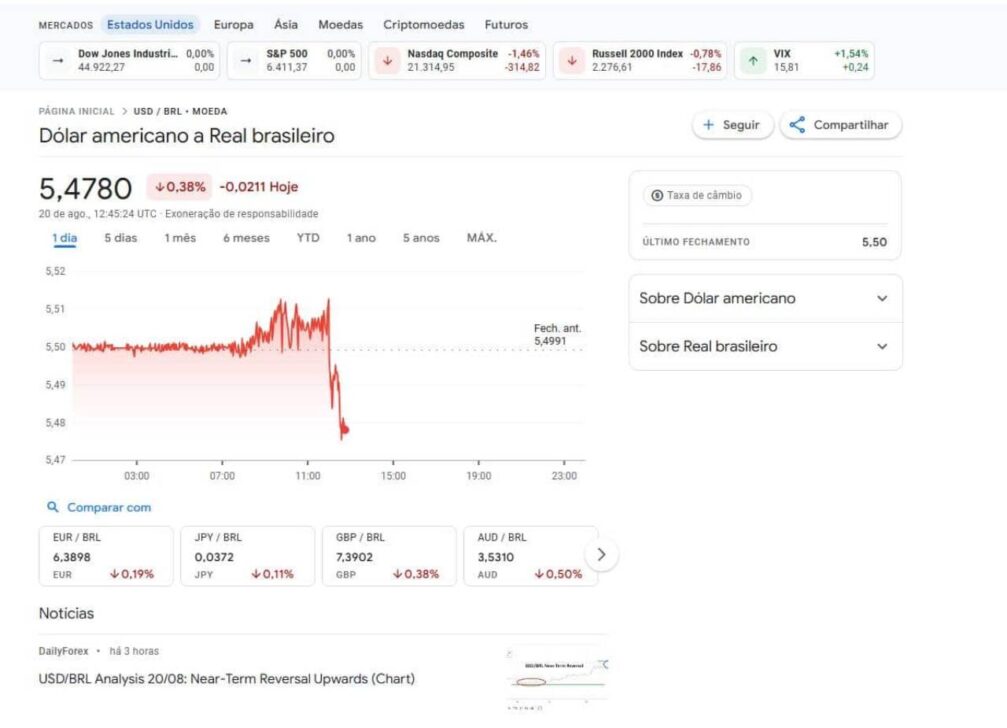Viewport: 1007px width, 728px height.
Task: Click the 11:00 time axis label
Action: coord(308,476)
